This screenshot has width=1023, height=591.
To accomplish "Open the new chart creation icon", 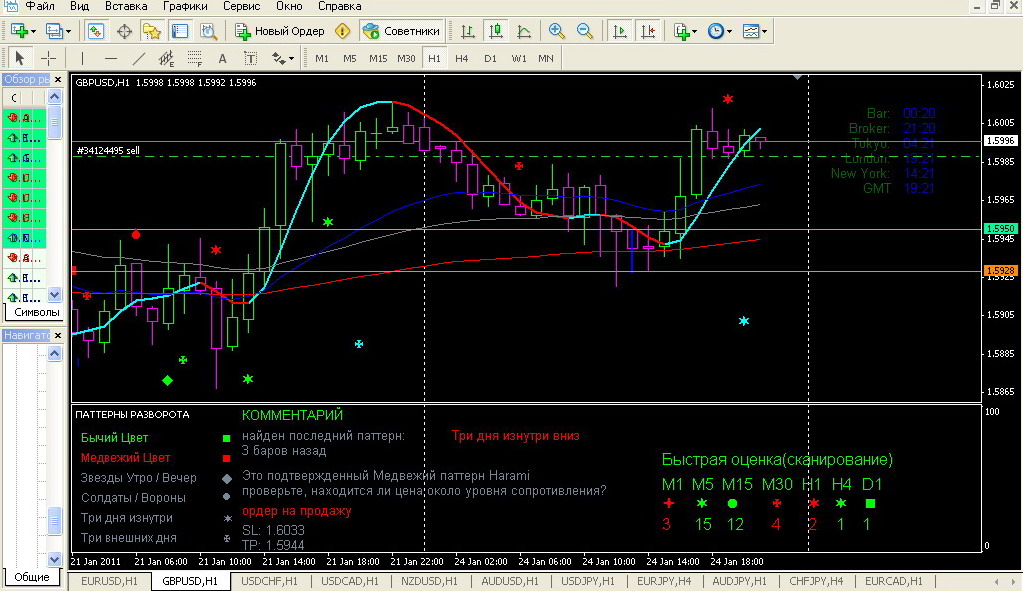I will (18, 31).
